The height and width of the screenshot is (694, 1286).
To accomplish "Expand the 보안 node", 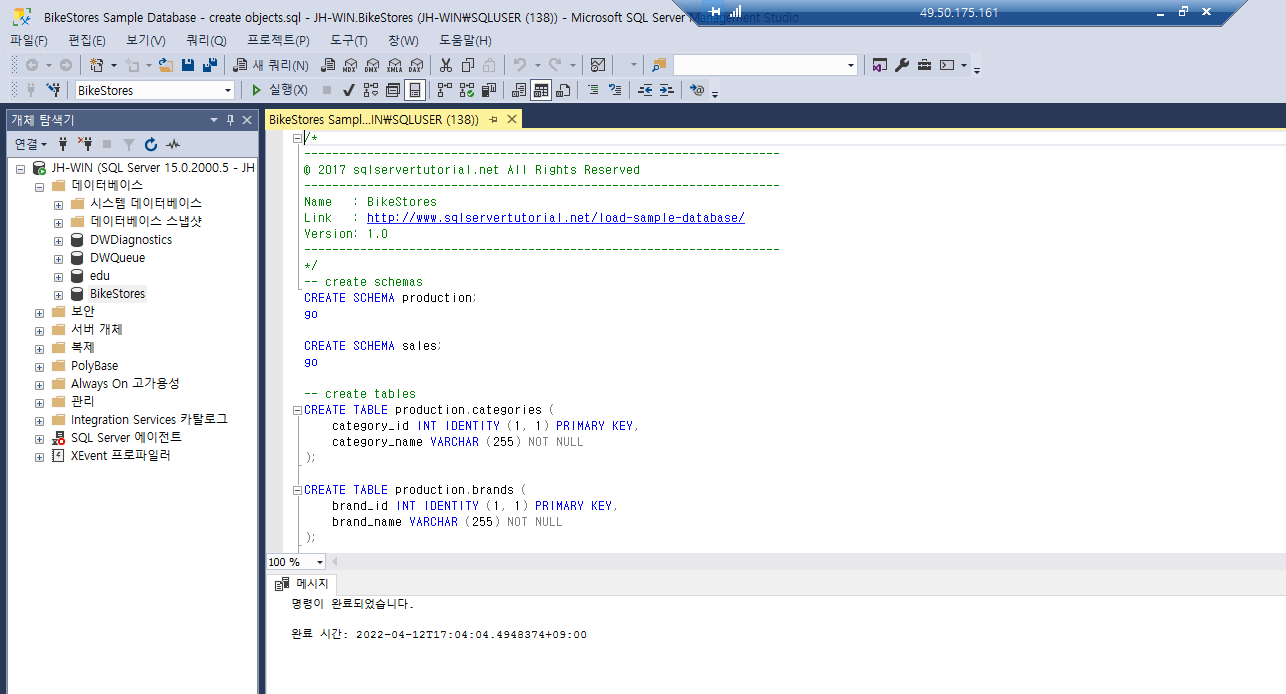I will pos(40,312).
